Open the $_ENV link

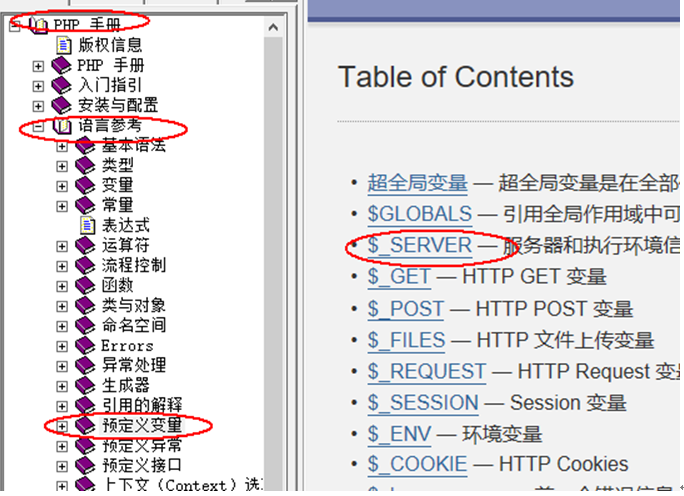point(399,434)
